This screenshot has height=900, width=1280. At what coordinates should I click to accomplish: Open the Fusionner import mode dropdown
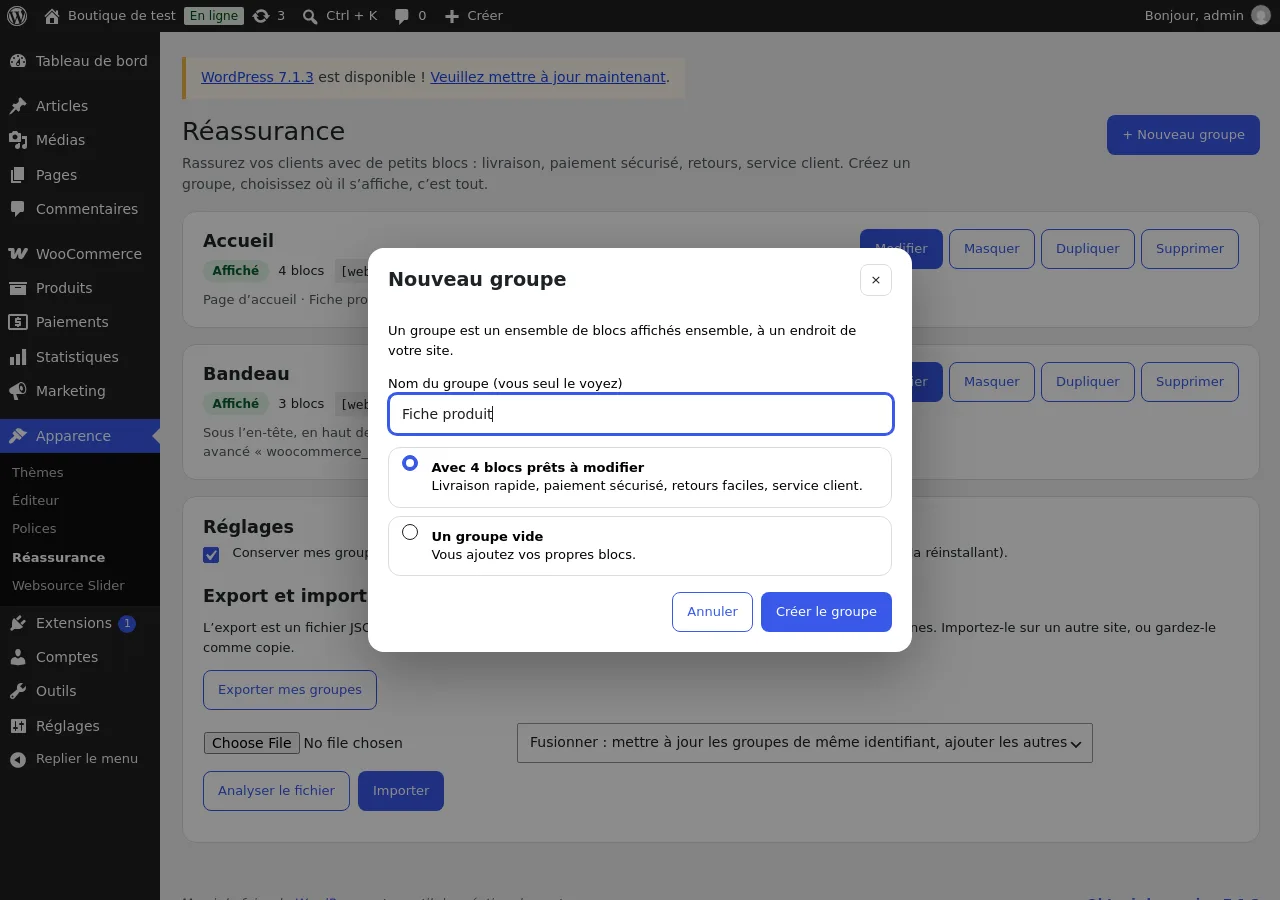(x=805, y=743)
